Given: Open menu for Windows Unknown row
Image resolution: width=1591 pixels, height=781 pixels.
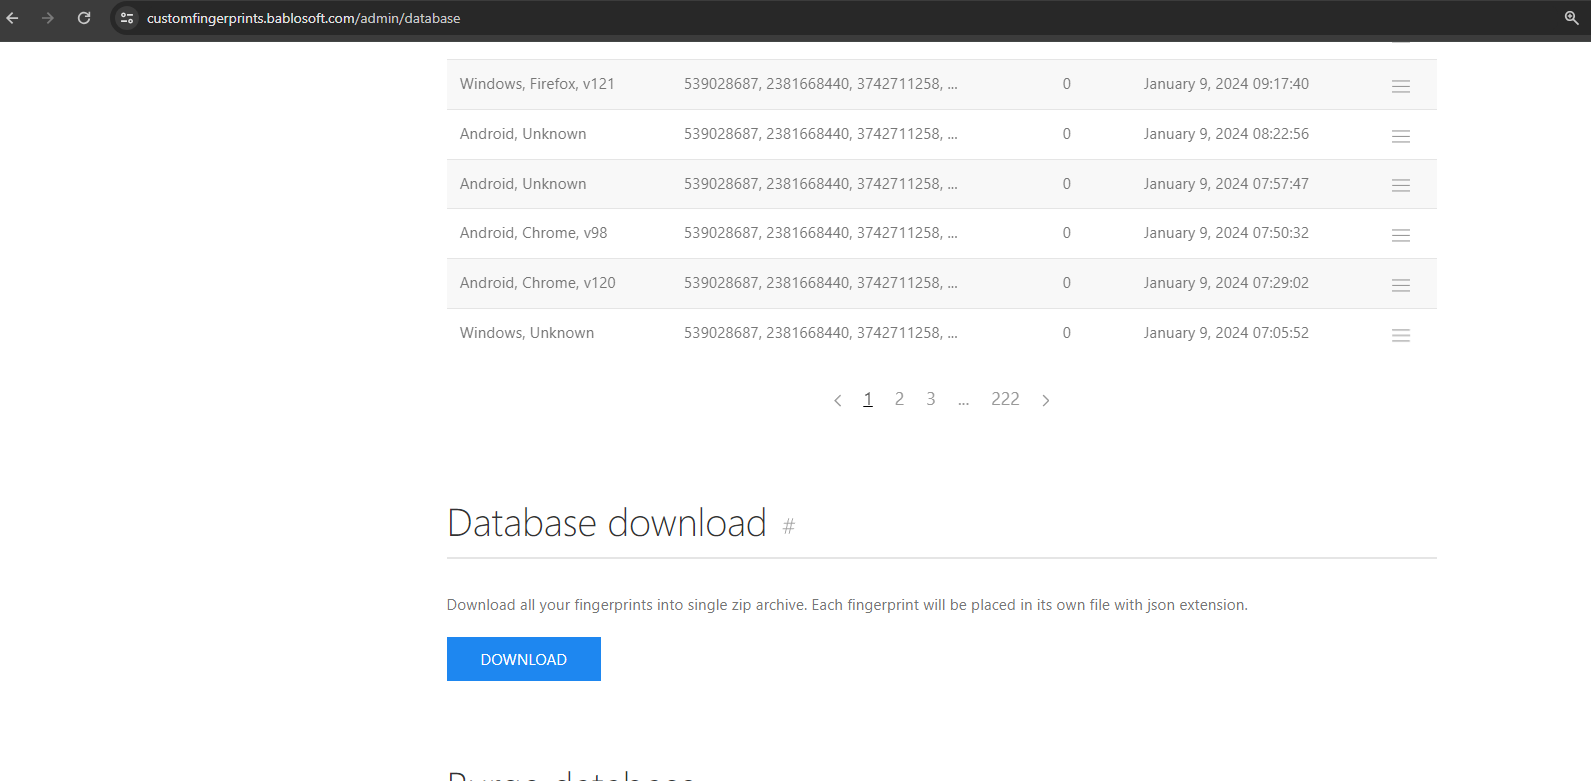Looking at the screenshot, I should pos(1400,335).
